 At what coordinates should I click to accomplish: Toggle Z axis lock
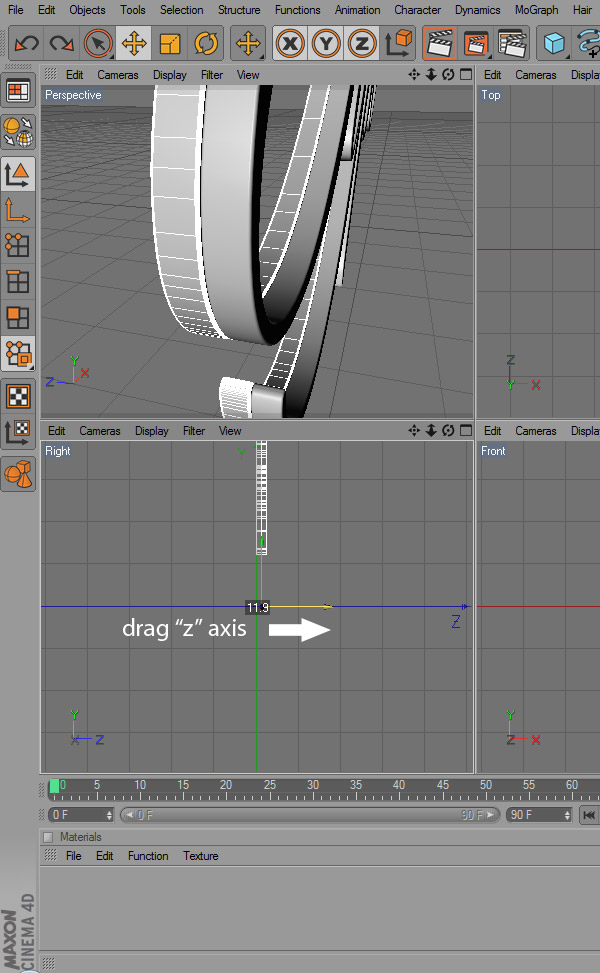(x=362, y=44)
